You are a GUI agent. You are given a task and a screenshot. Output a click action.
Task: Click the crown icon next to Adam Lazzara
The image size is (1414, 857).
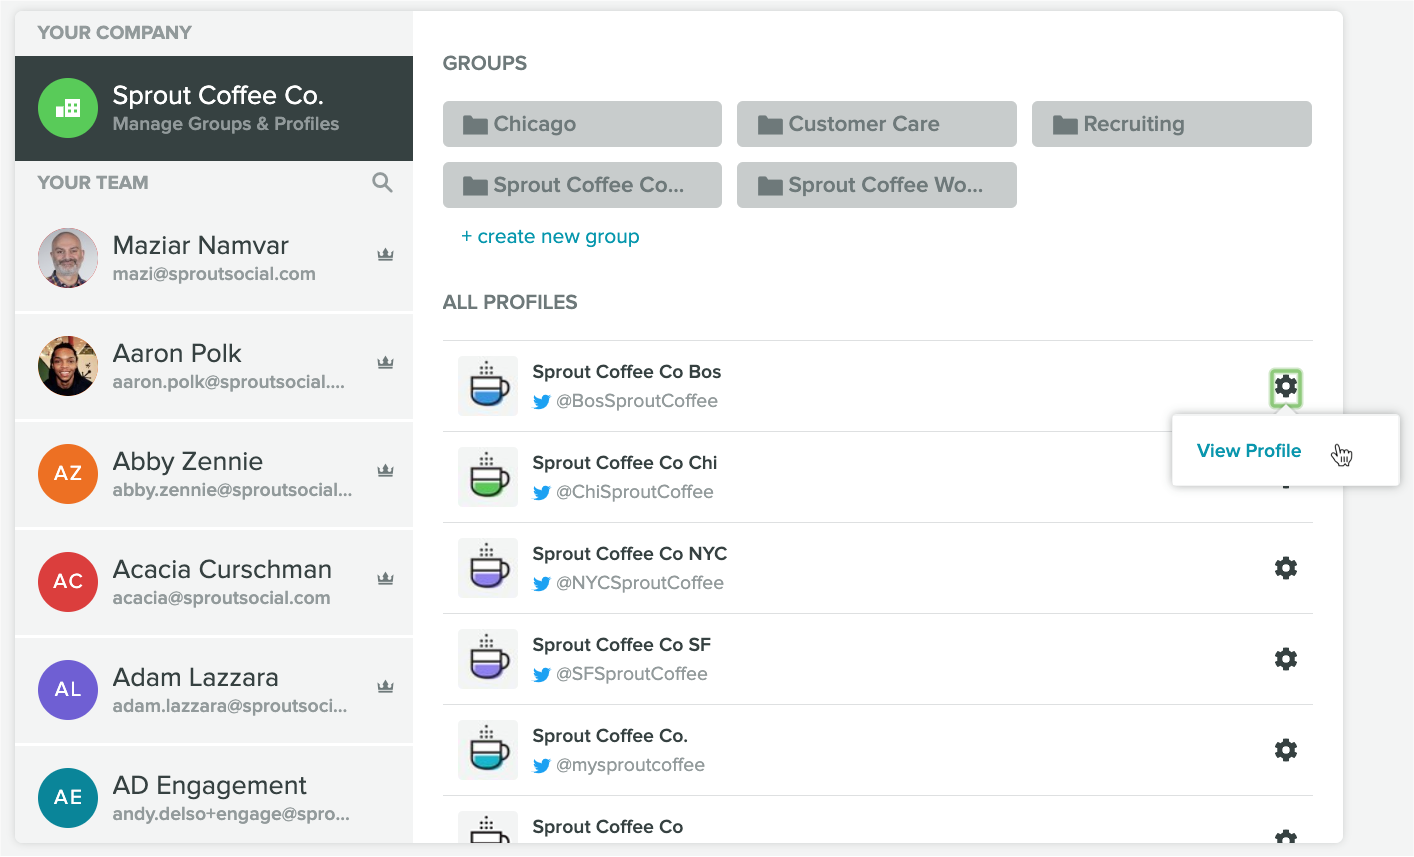[385, 687]
